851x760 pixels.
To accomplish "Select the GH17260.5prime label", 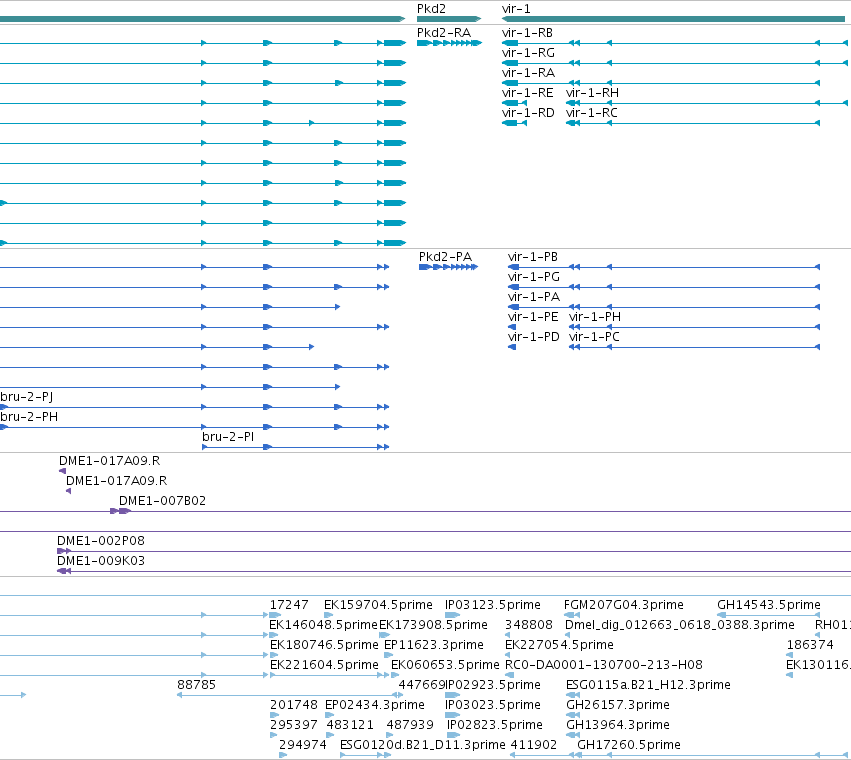I will coord(629,746).
